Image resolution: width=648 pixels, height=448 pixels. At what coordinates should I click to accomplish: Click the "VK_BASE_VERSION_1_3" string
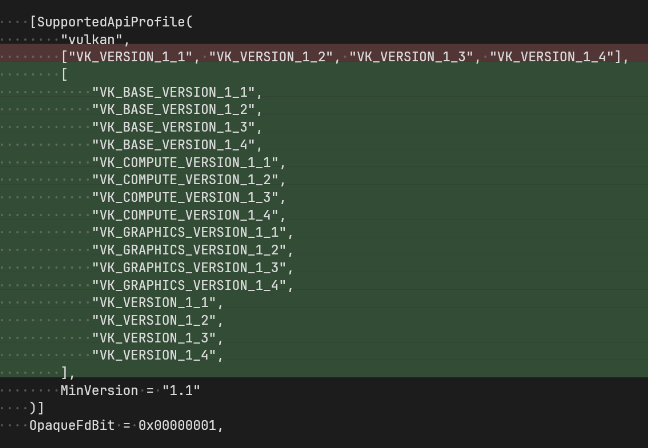[x=176, y=127]
